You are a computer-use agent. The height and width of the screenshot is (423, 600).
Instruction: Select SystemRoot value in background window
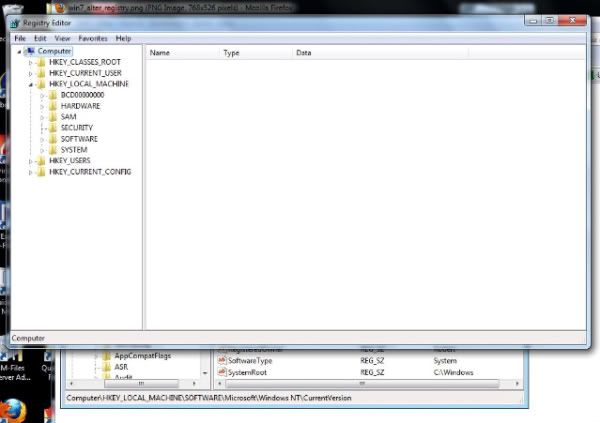pyautogui.click(x=247, y=372)
